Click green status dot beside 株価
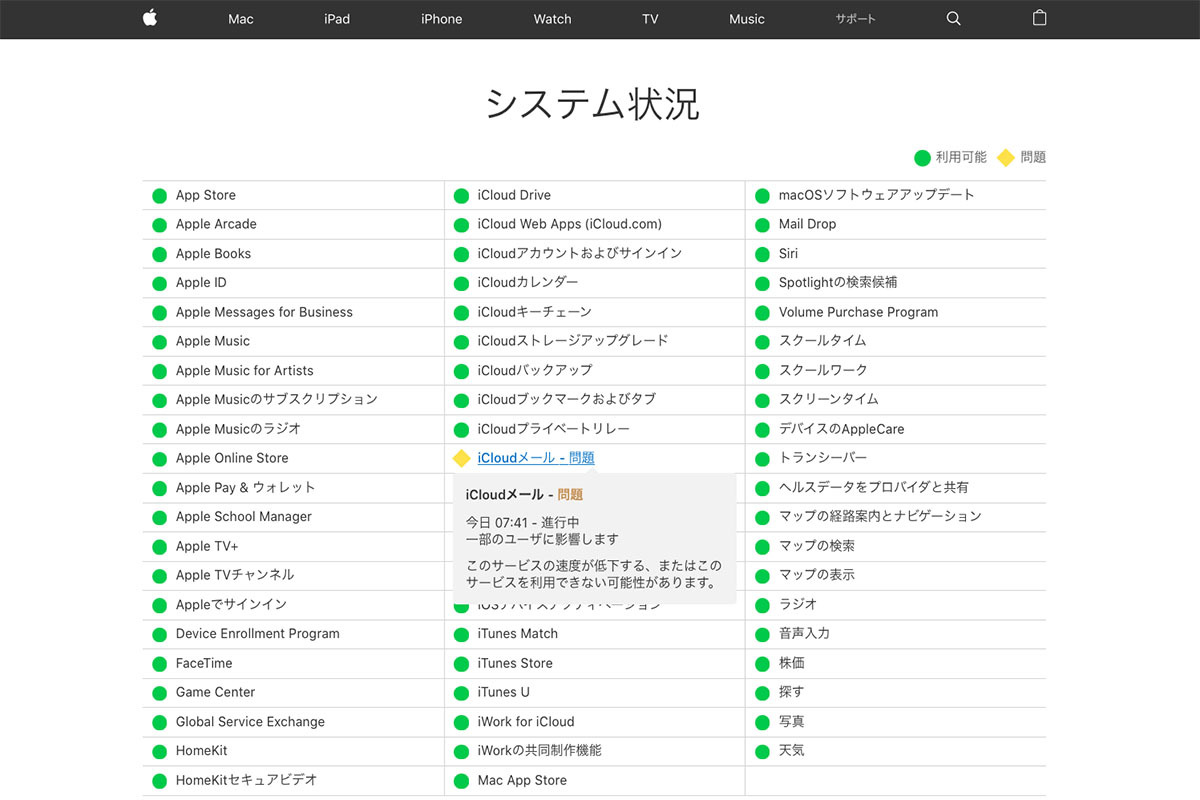The height and width of the screenshot is (800, 1200). pyautogui.click(x=762, y=664)
